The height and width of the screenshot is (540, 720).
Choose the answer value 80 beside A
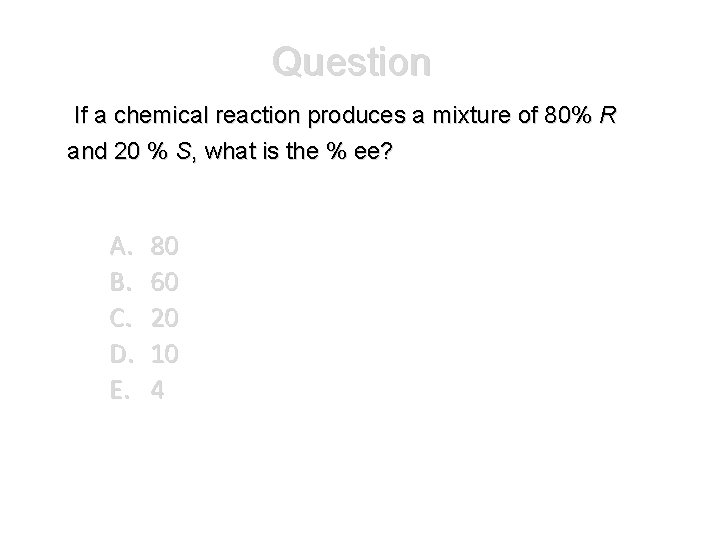tap(164, 246)
